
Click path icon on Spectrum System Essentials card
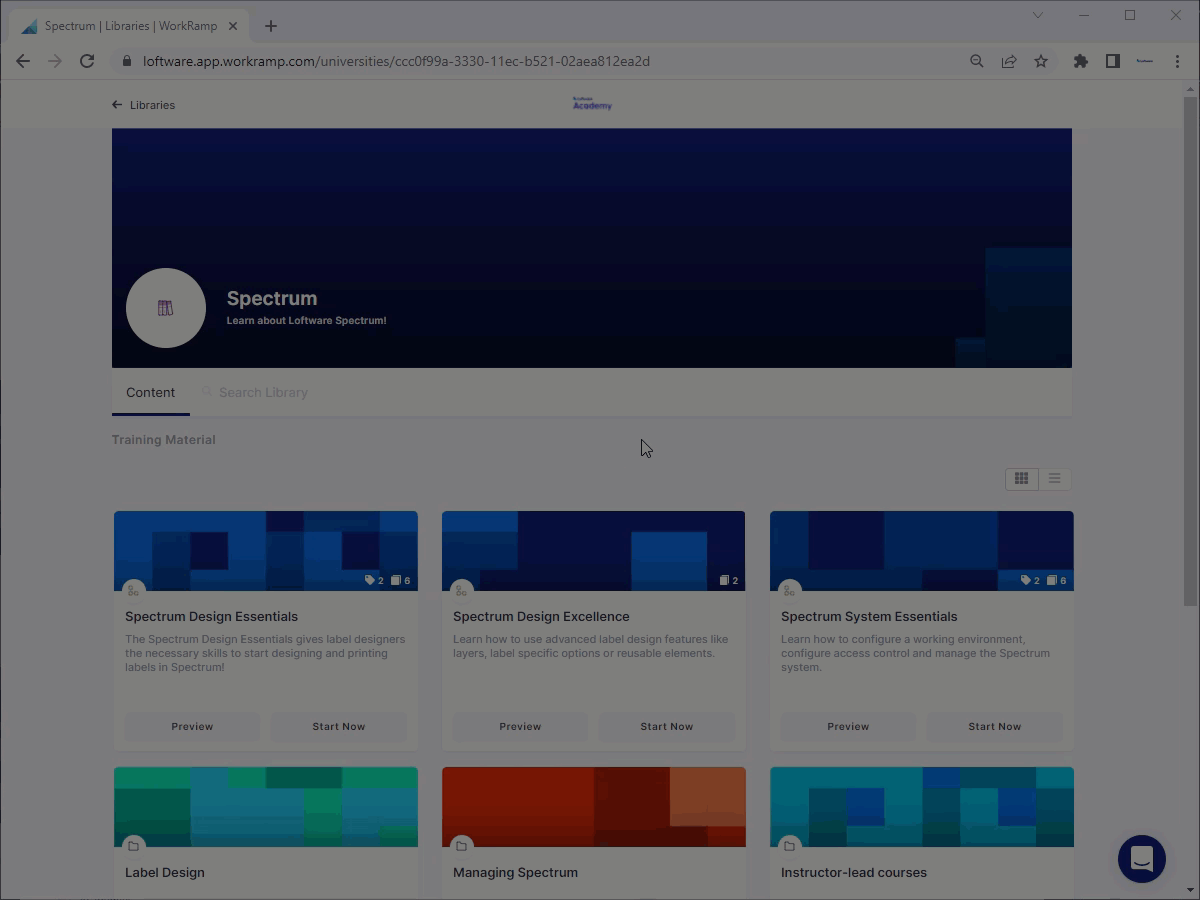(789, 590)
